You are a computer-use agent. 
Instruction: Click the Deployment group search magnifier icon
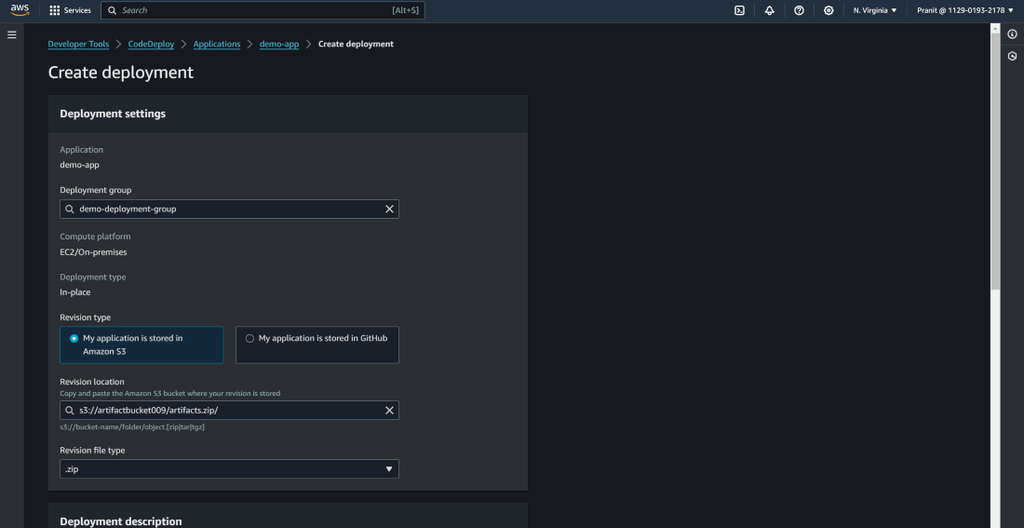tap(70, 209)
